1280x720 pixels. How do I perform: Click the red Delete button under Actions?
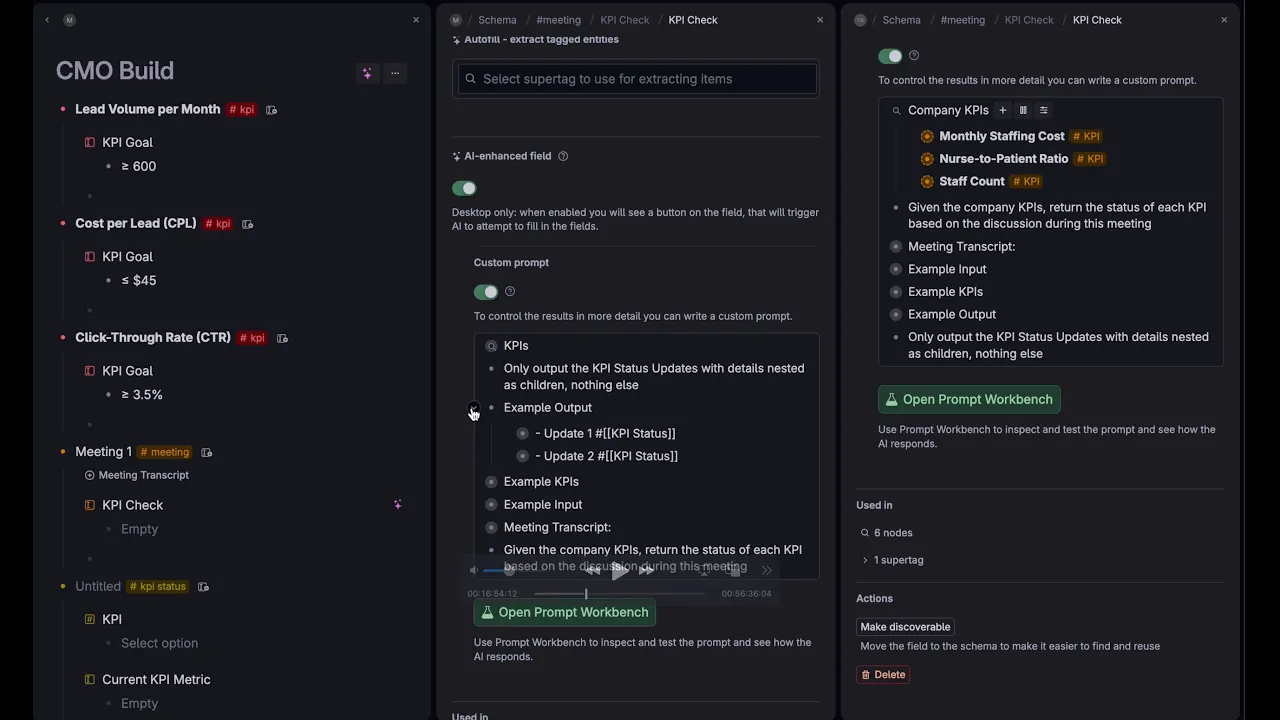point(883,674)
